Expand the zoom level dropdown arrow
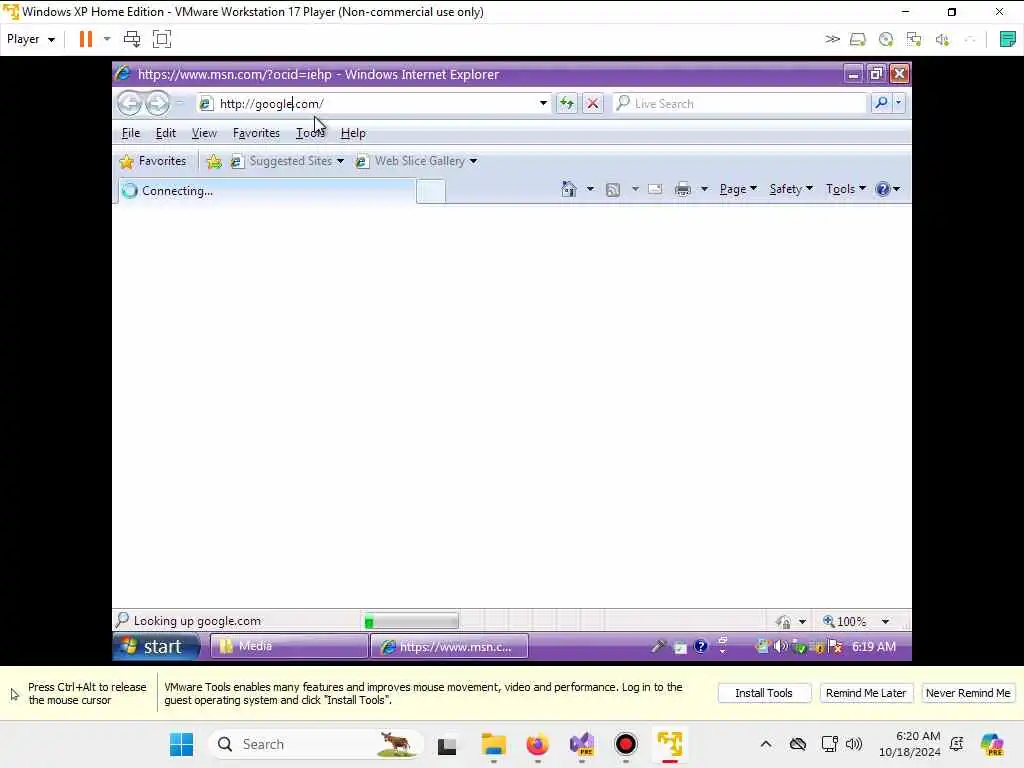This screenshot has height=768, width=1024. point(885,622)
